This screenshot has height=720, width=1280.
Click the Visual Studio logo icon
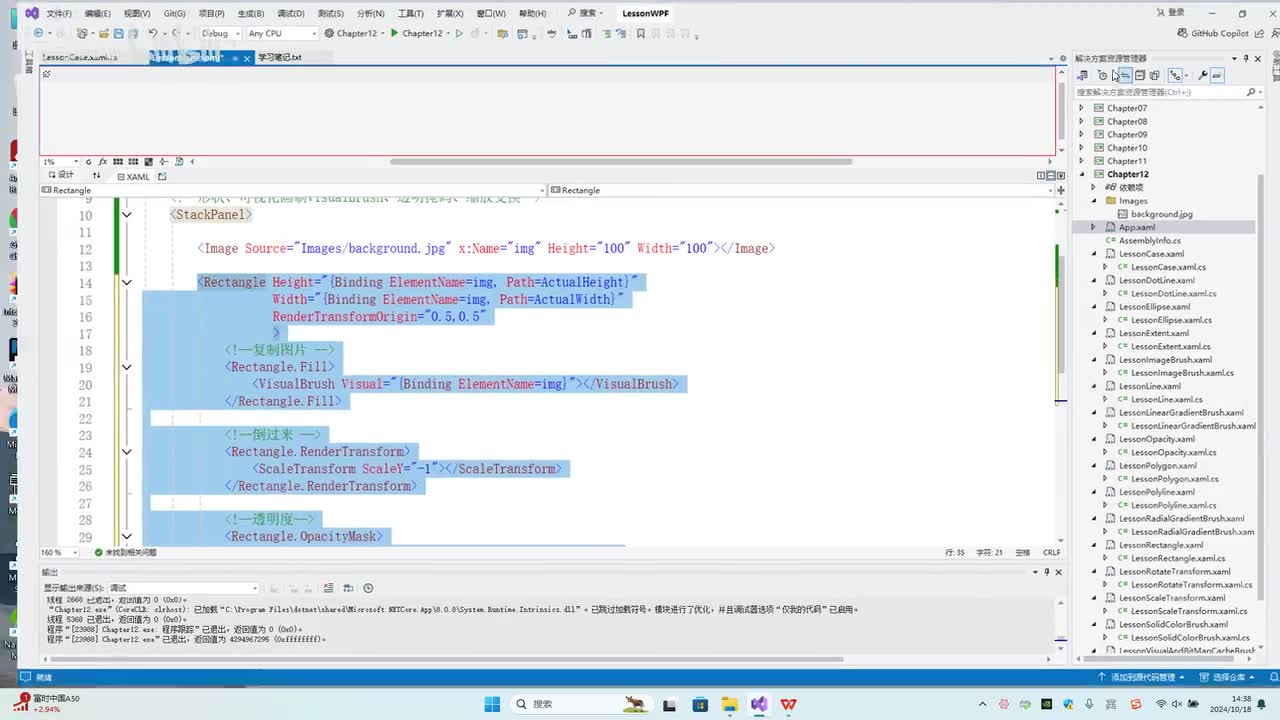[32, 13]
